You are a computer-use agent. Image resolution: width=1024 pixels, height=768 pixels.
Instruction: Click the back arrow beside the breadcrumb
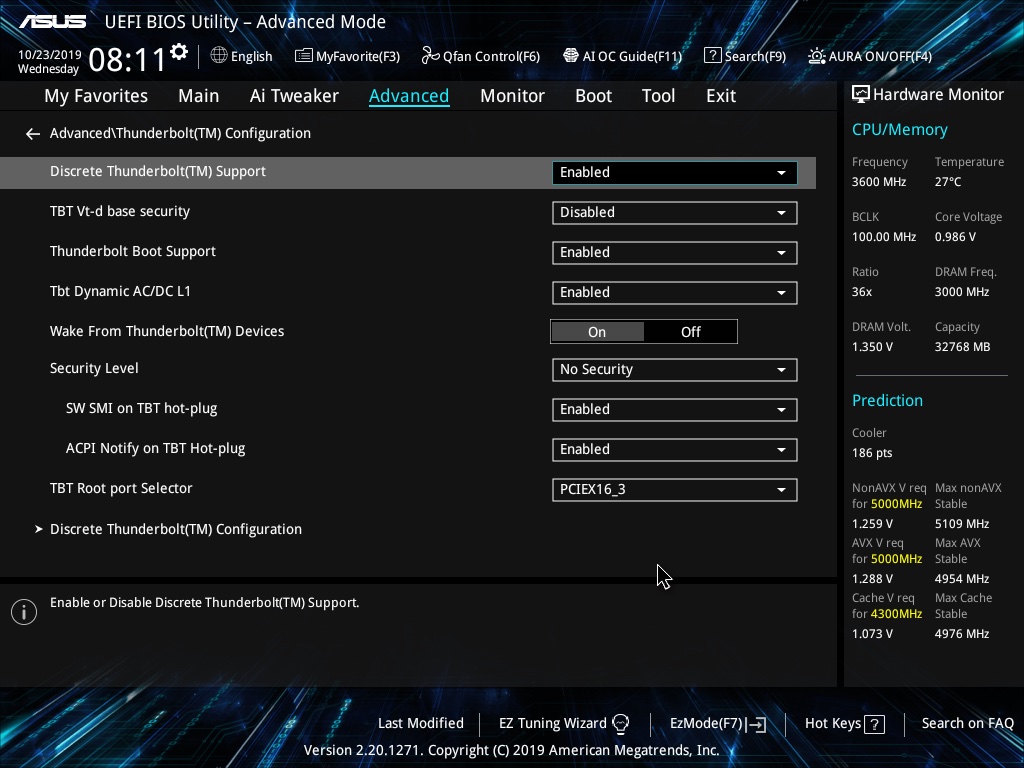pyautogui.click(x=33, y=134)
